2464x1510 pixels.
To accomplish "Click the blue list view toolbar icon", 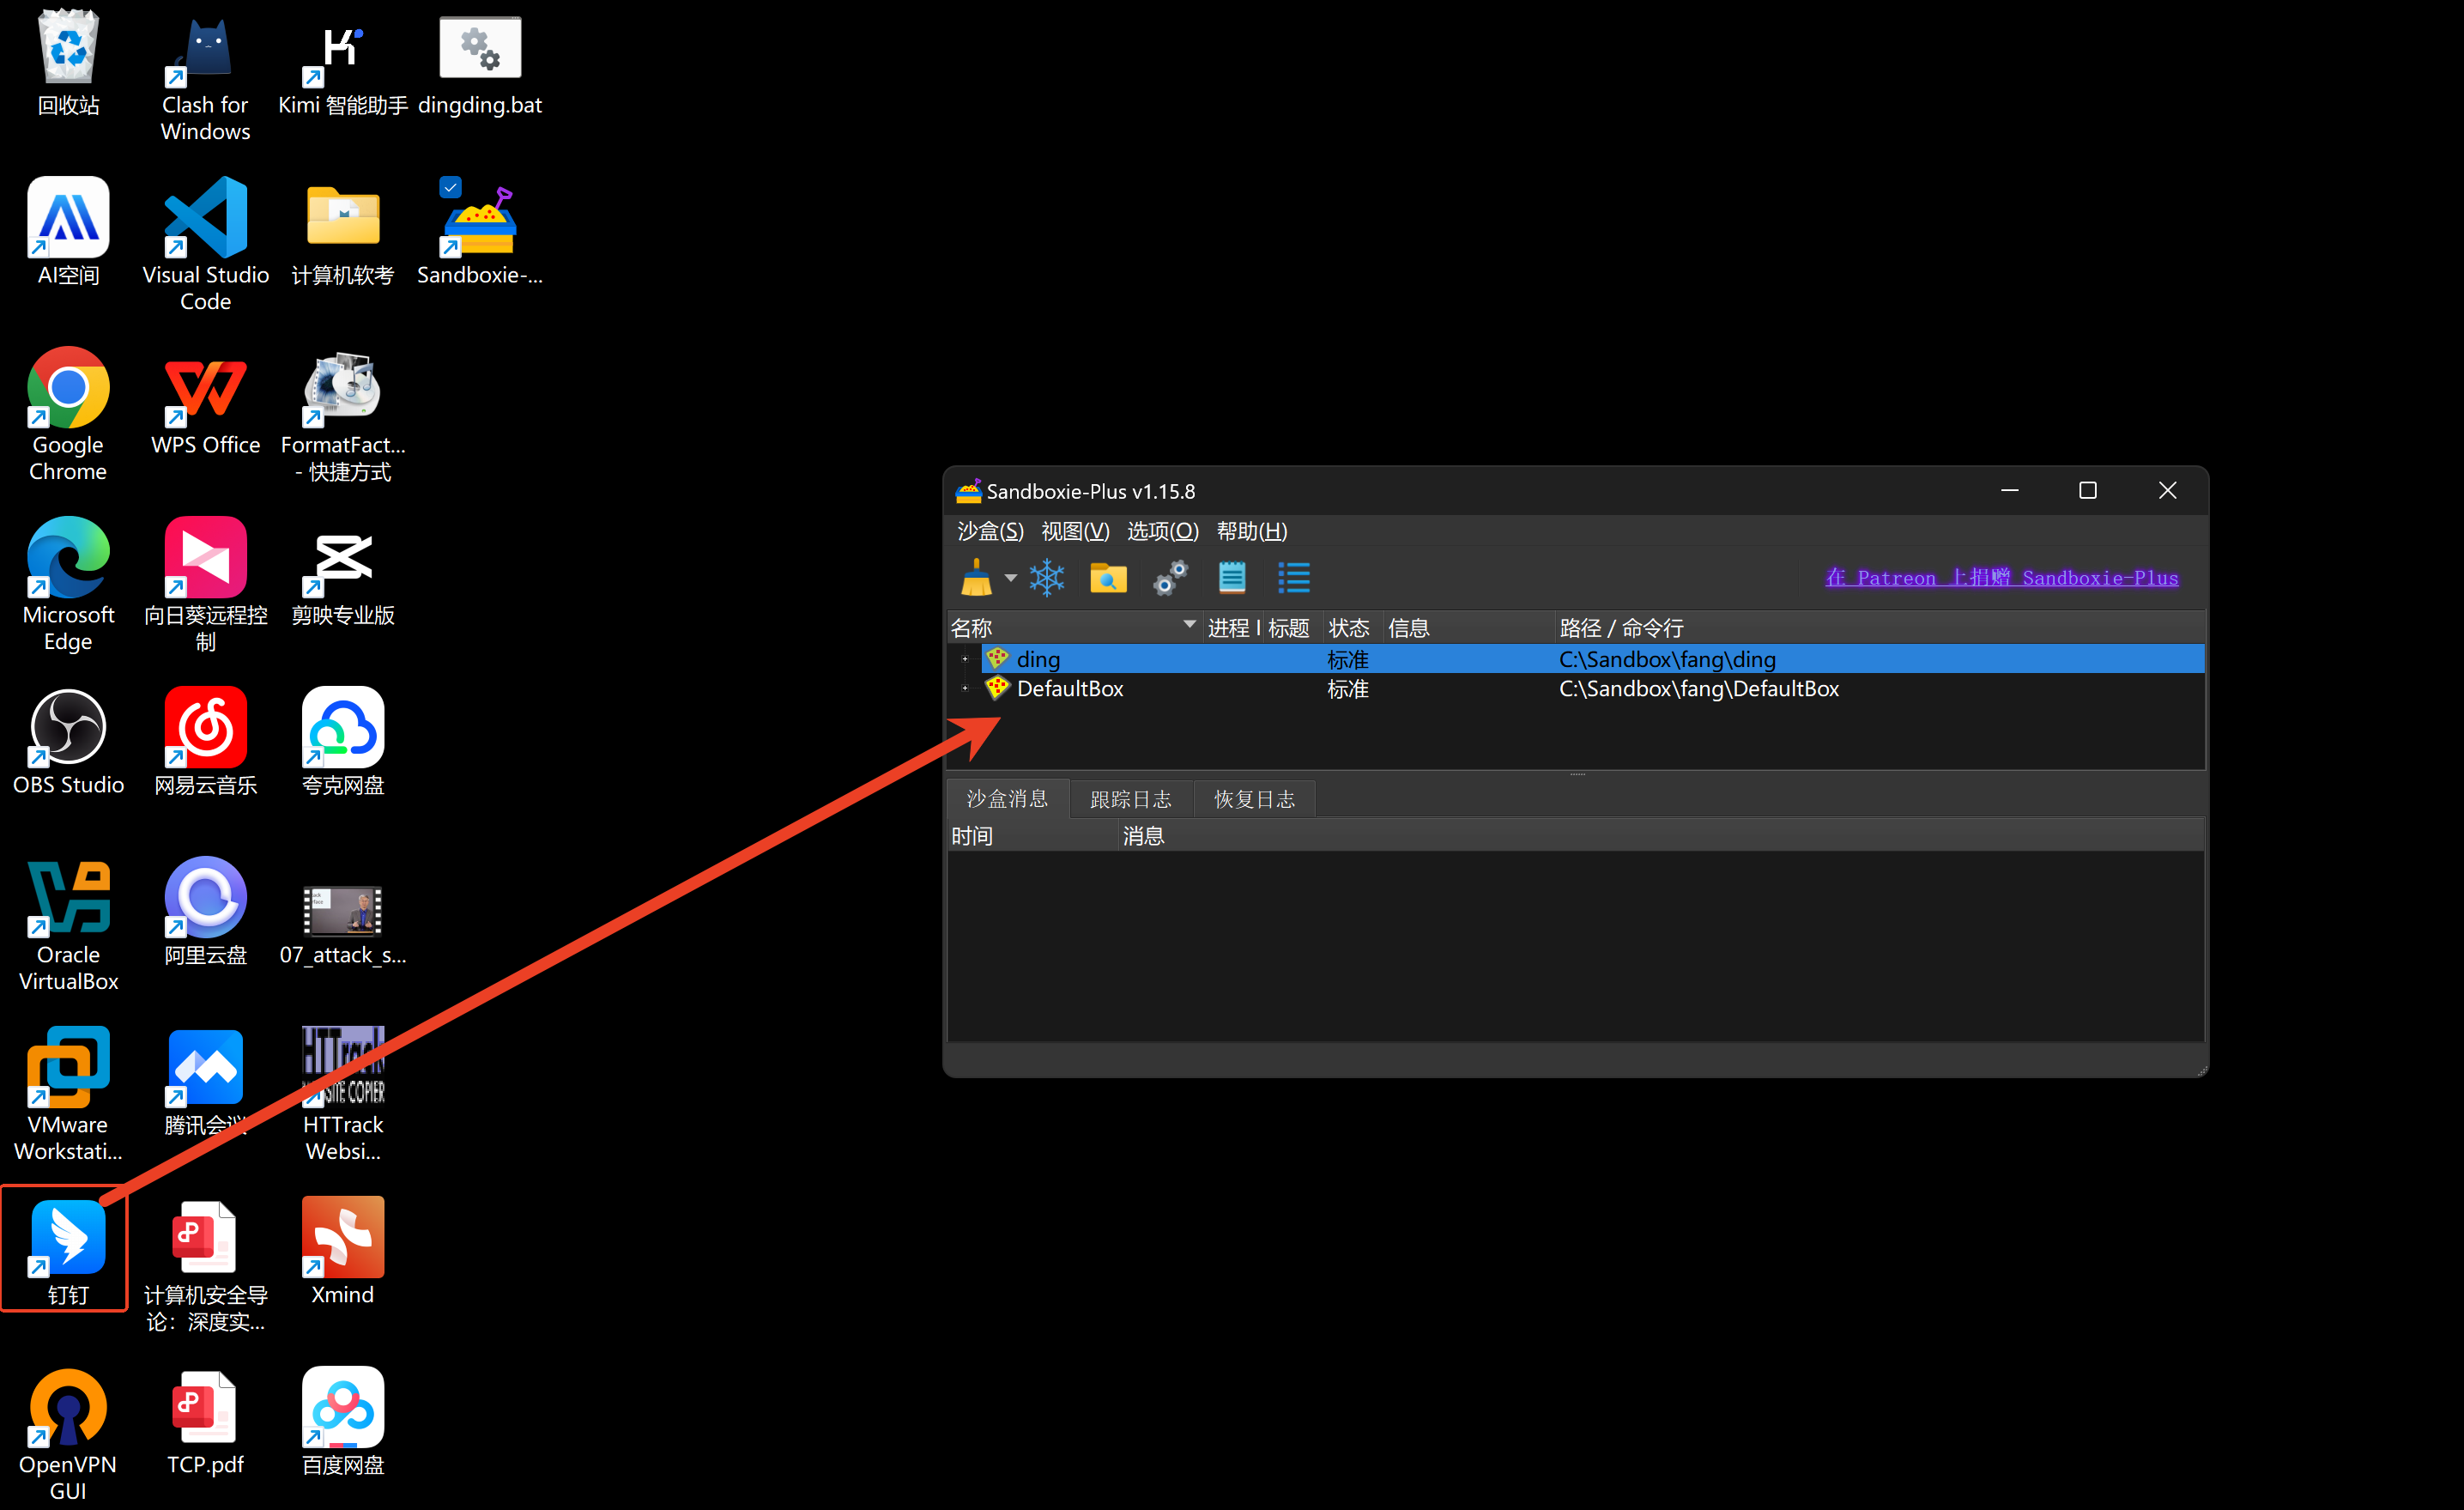I will pos(1293,578).
